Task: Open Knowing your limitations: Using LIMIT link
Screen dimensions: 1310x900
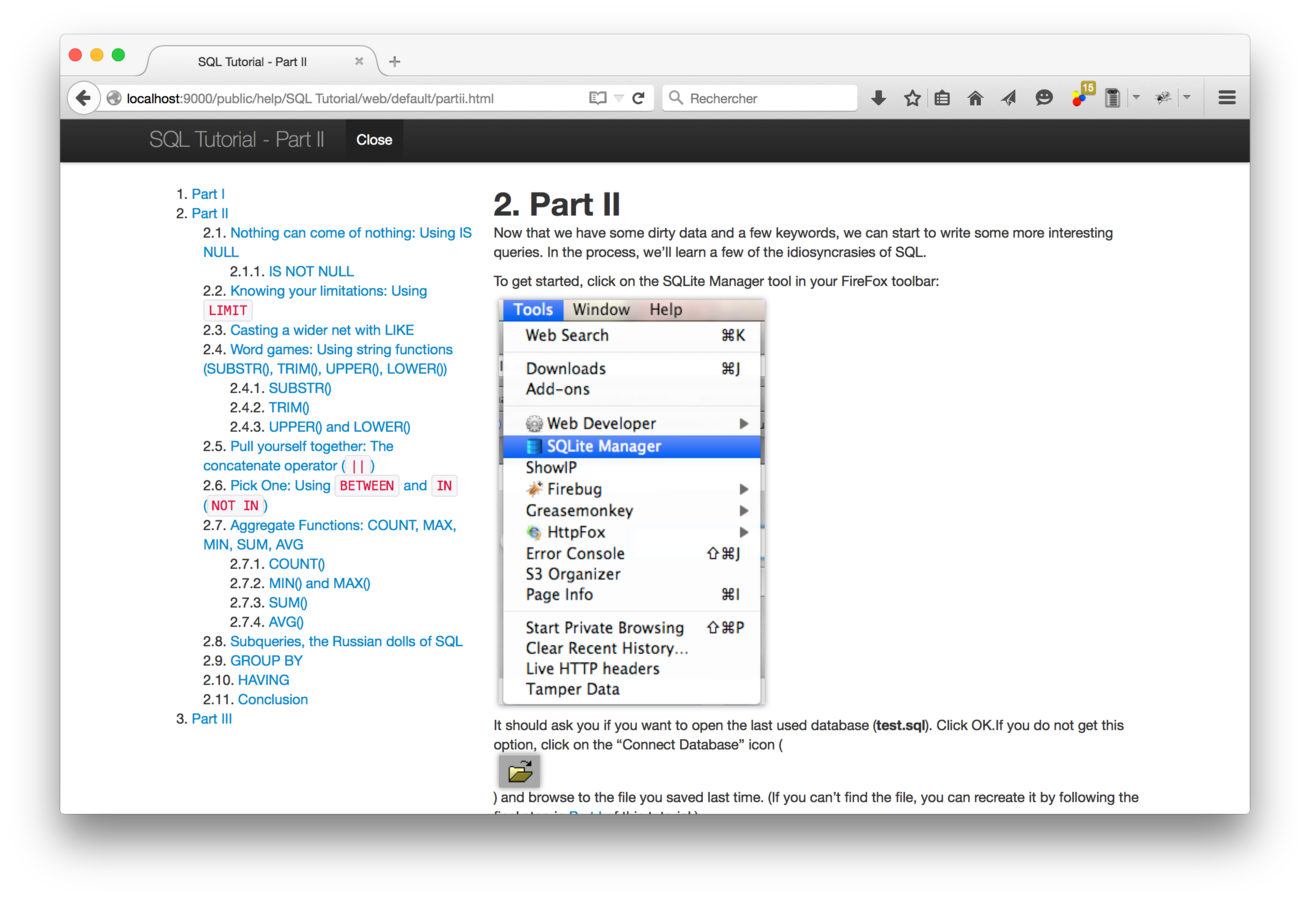Action: coord(315,300)
